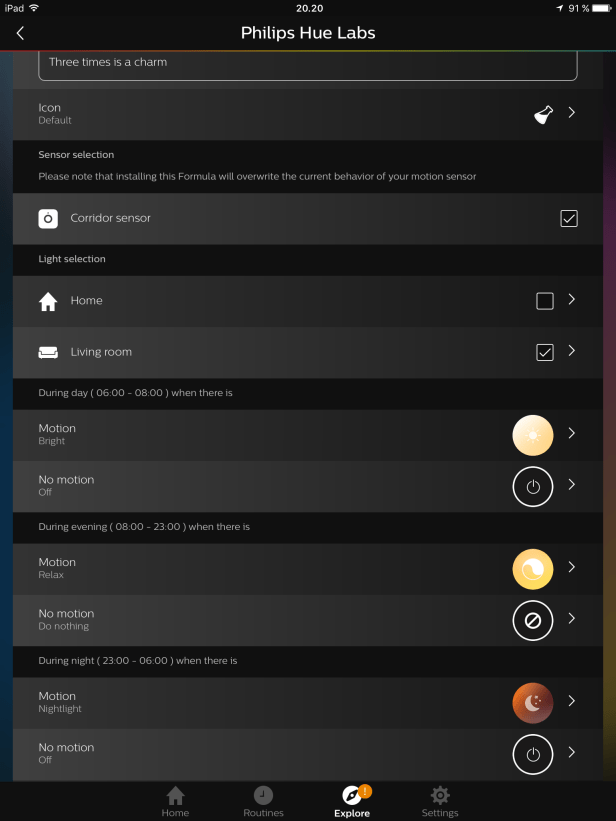This screenshot has width=616, height=821.
Task: Open night Motion Nightlight options chevron
Action: pyautogui.click(x=572, y=702)
